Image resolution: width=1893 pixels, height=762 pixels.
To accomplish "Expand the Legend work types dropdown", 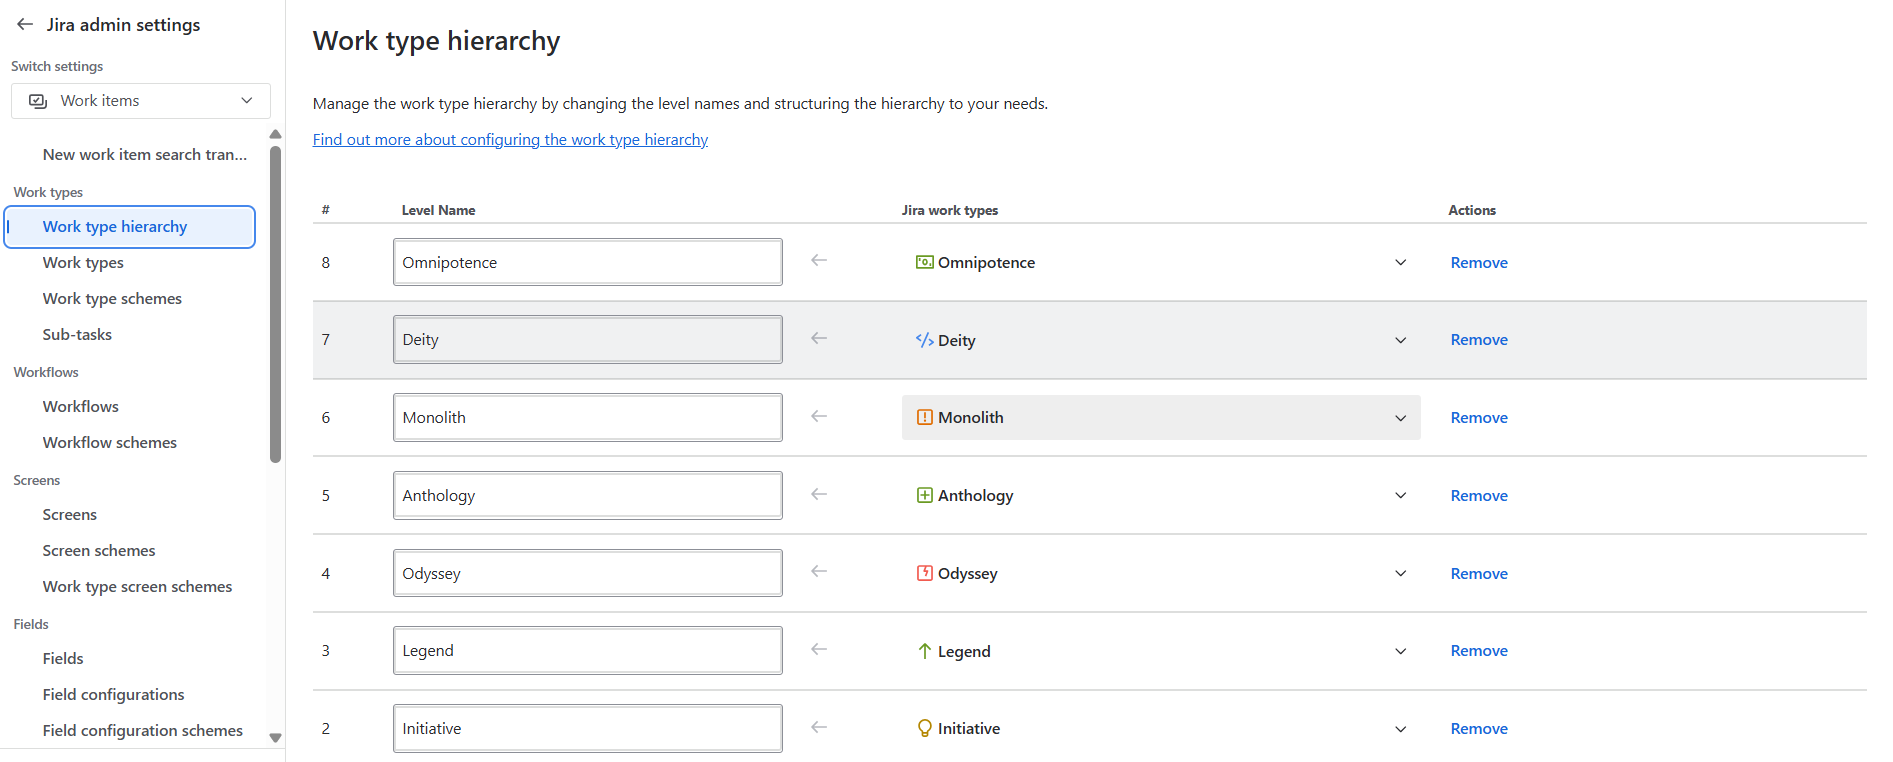I will (1401, 651).
